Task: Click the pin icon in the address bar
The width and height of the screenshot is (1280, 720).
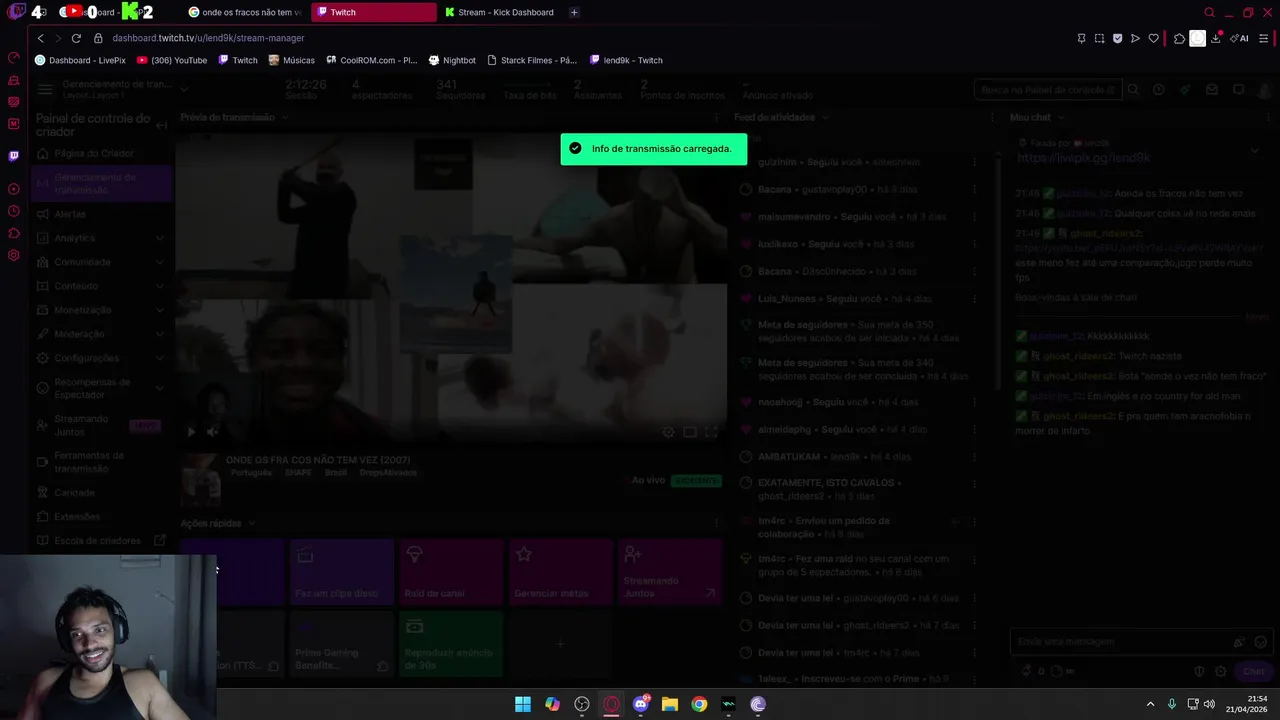Action: pyautogui.click(x=1081, y=38)
